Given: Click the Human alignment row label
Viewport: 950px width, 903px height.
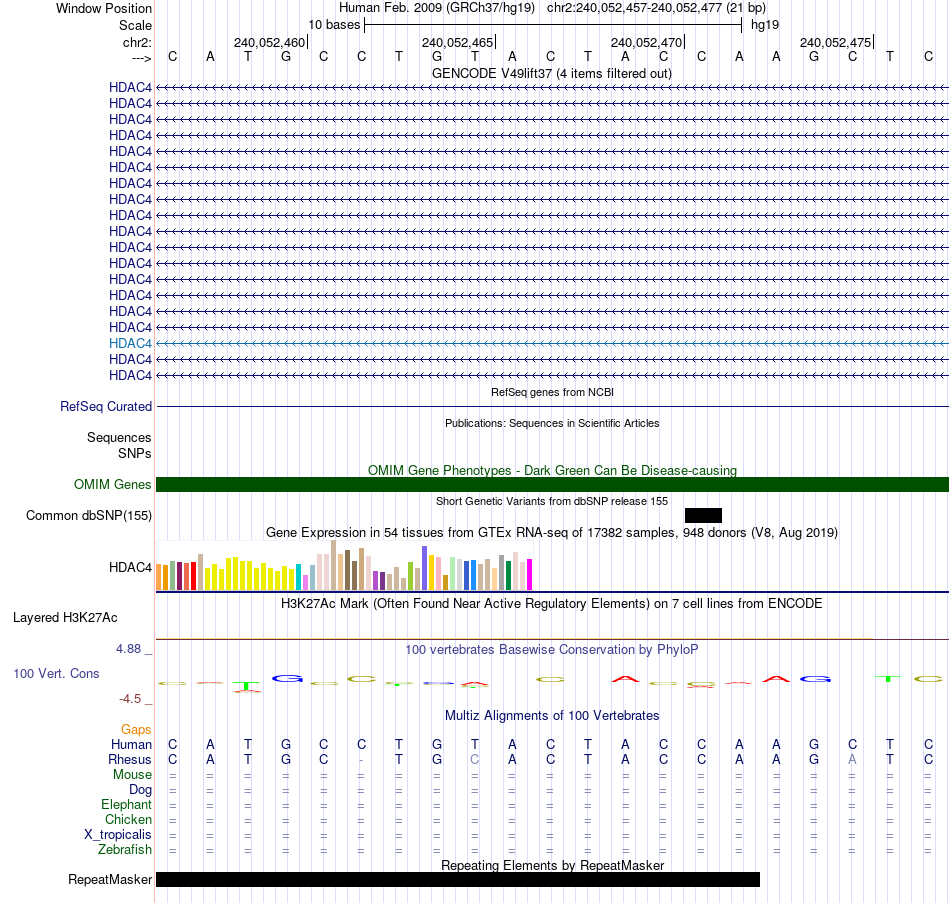Looking at the screenshot, I should point(131,744).
